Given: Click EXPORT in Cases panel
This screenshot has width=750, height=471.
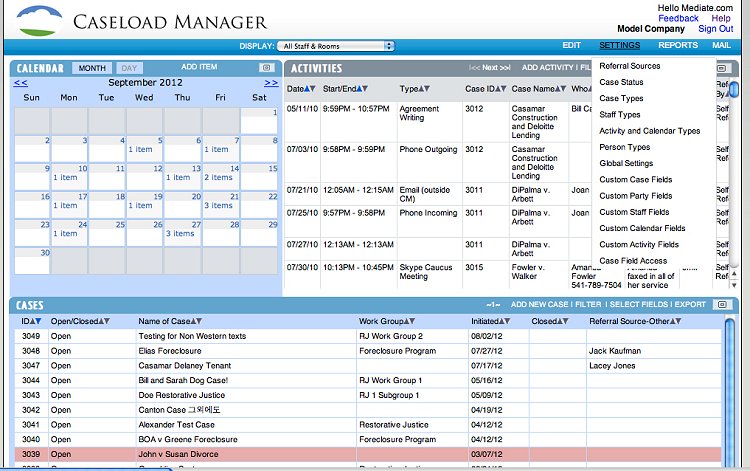Looking at the screenshot, I should (x=690, y=305).
